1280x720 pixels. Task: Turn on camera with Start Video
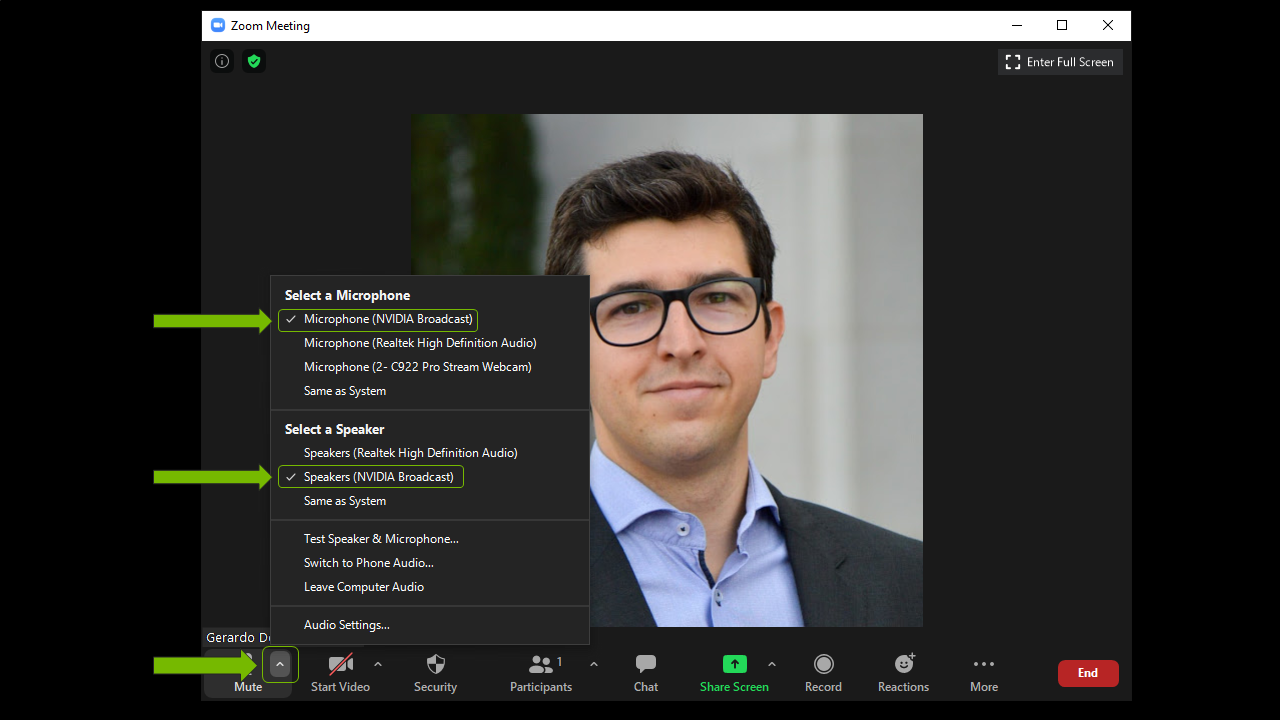[x=340, y=673]
